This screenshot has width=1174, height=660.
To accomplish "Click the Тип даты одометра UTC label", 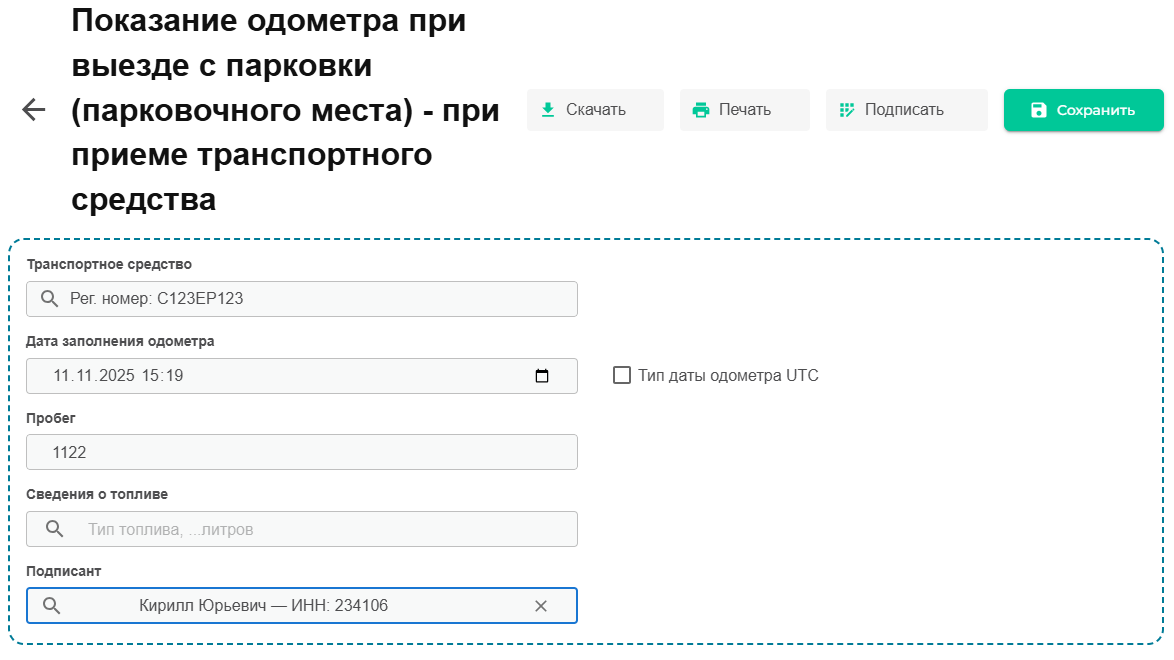I will coord(728,376).
